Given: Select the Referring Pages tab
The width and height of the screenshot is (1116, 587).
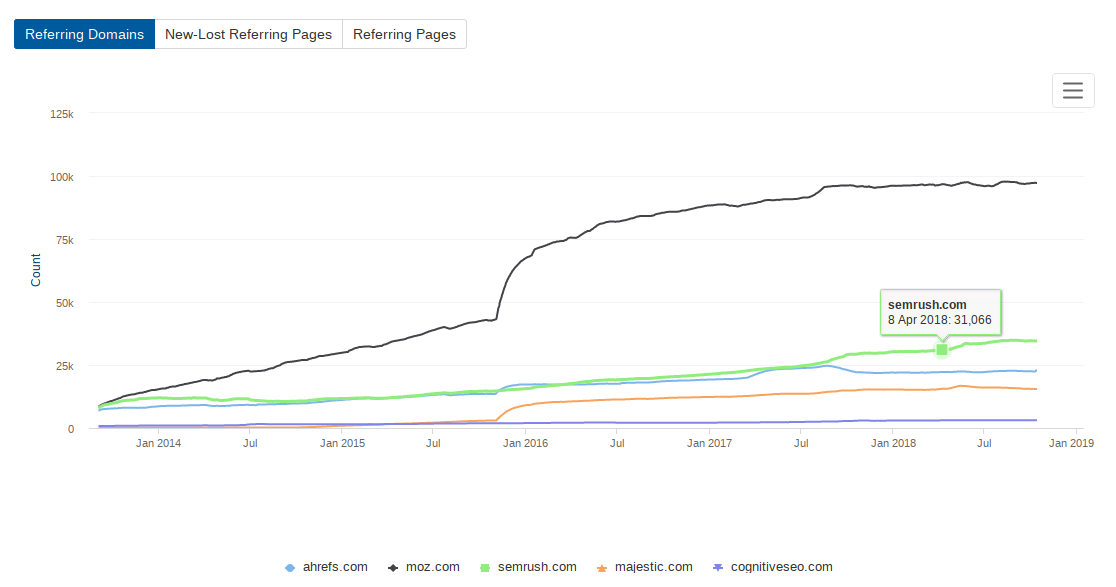Looking at the screenshot, I should pos(404,34).
